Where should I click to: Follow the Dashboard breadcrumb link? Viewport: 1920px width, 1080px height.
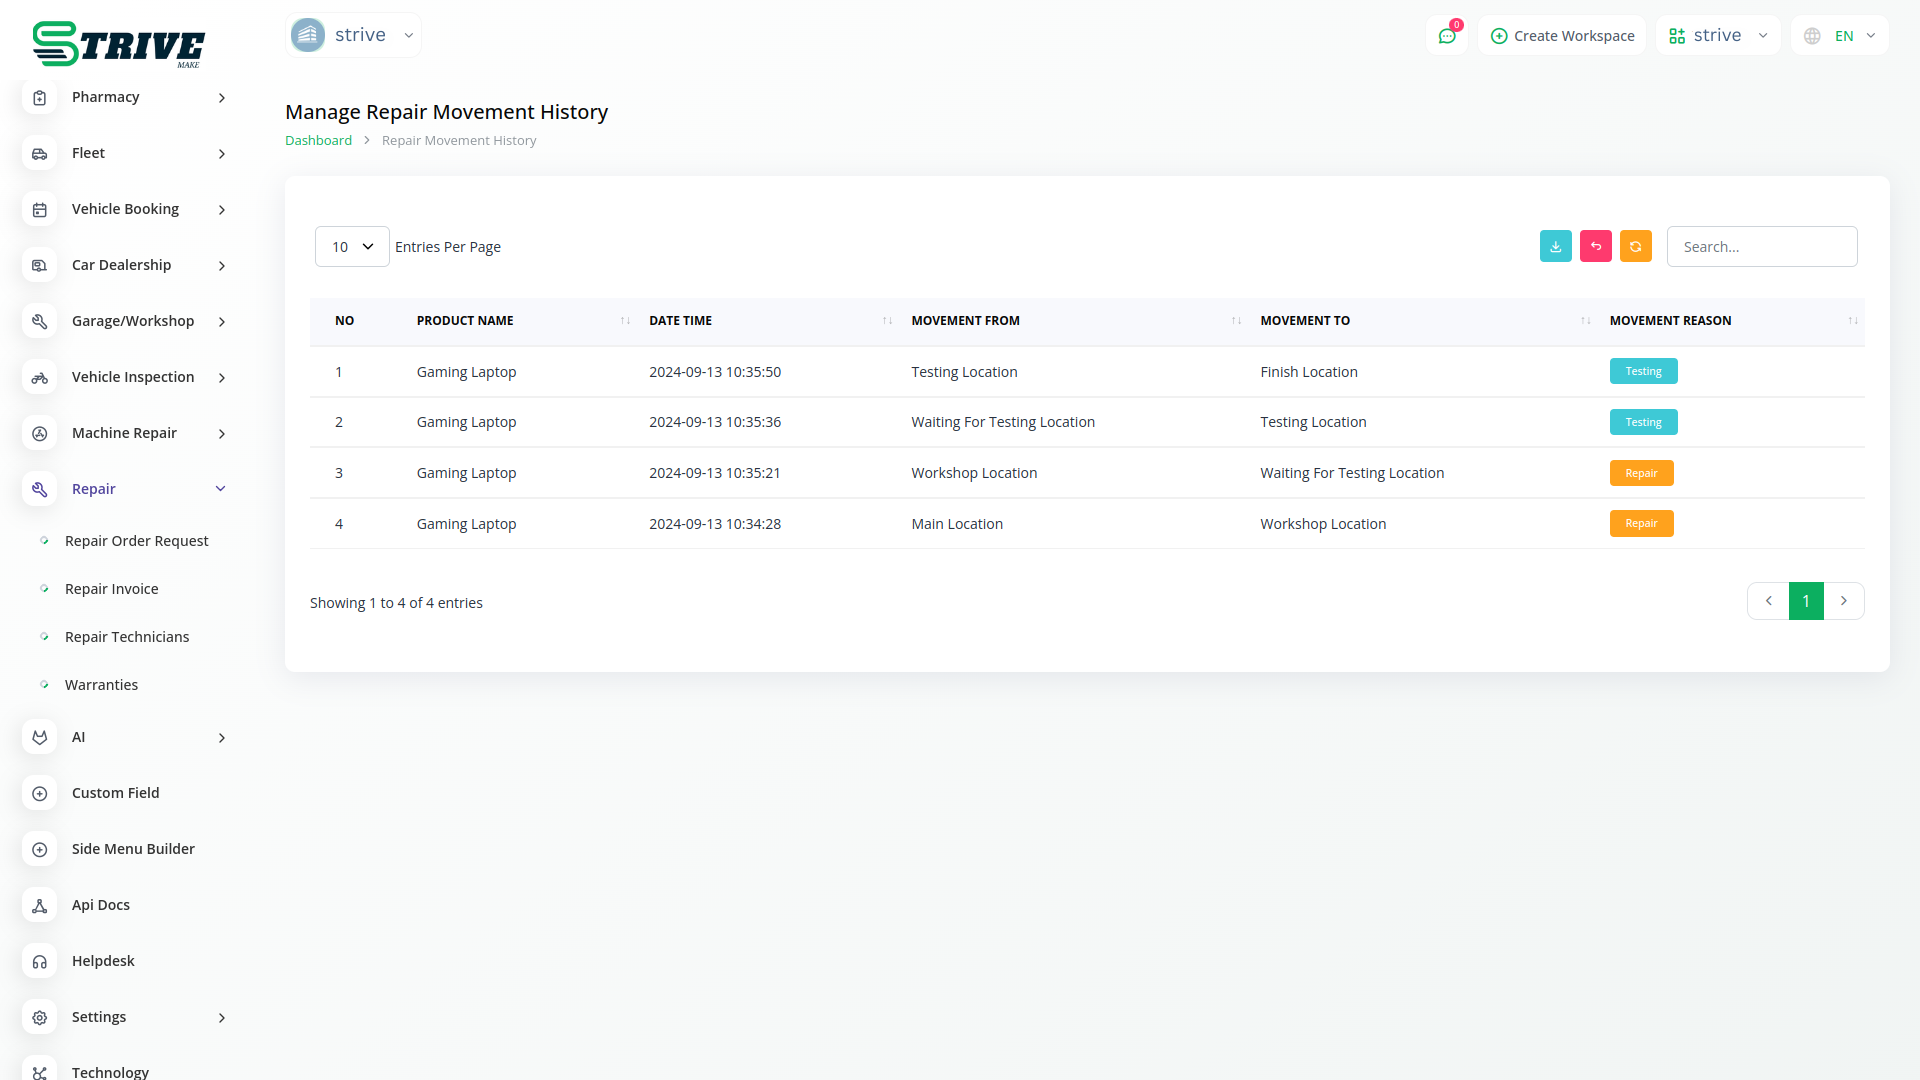pos(318,141)
